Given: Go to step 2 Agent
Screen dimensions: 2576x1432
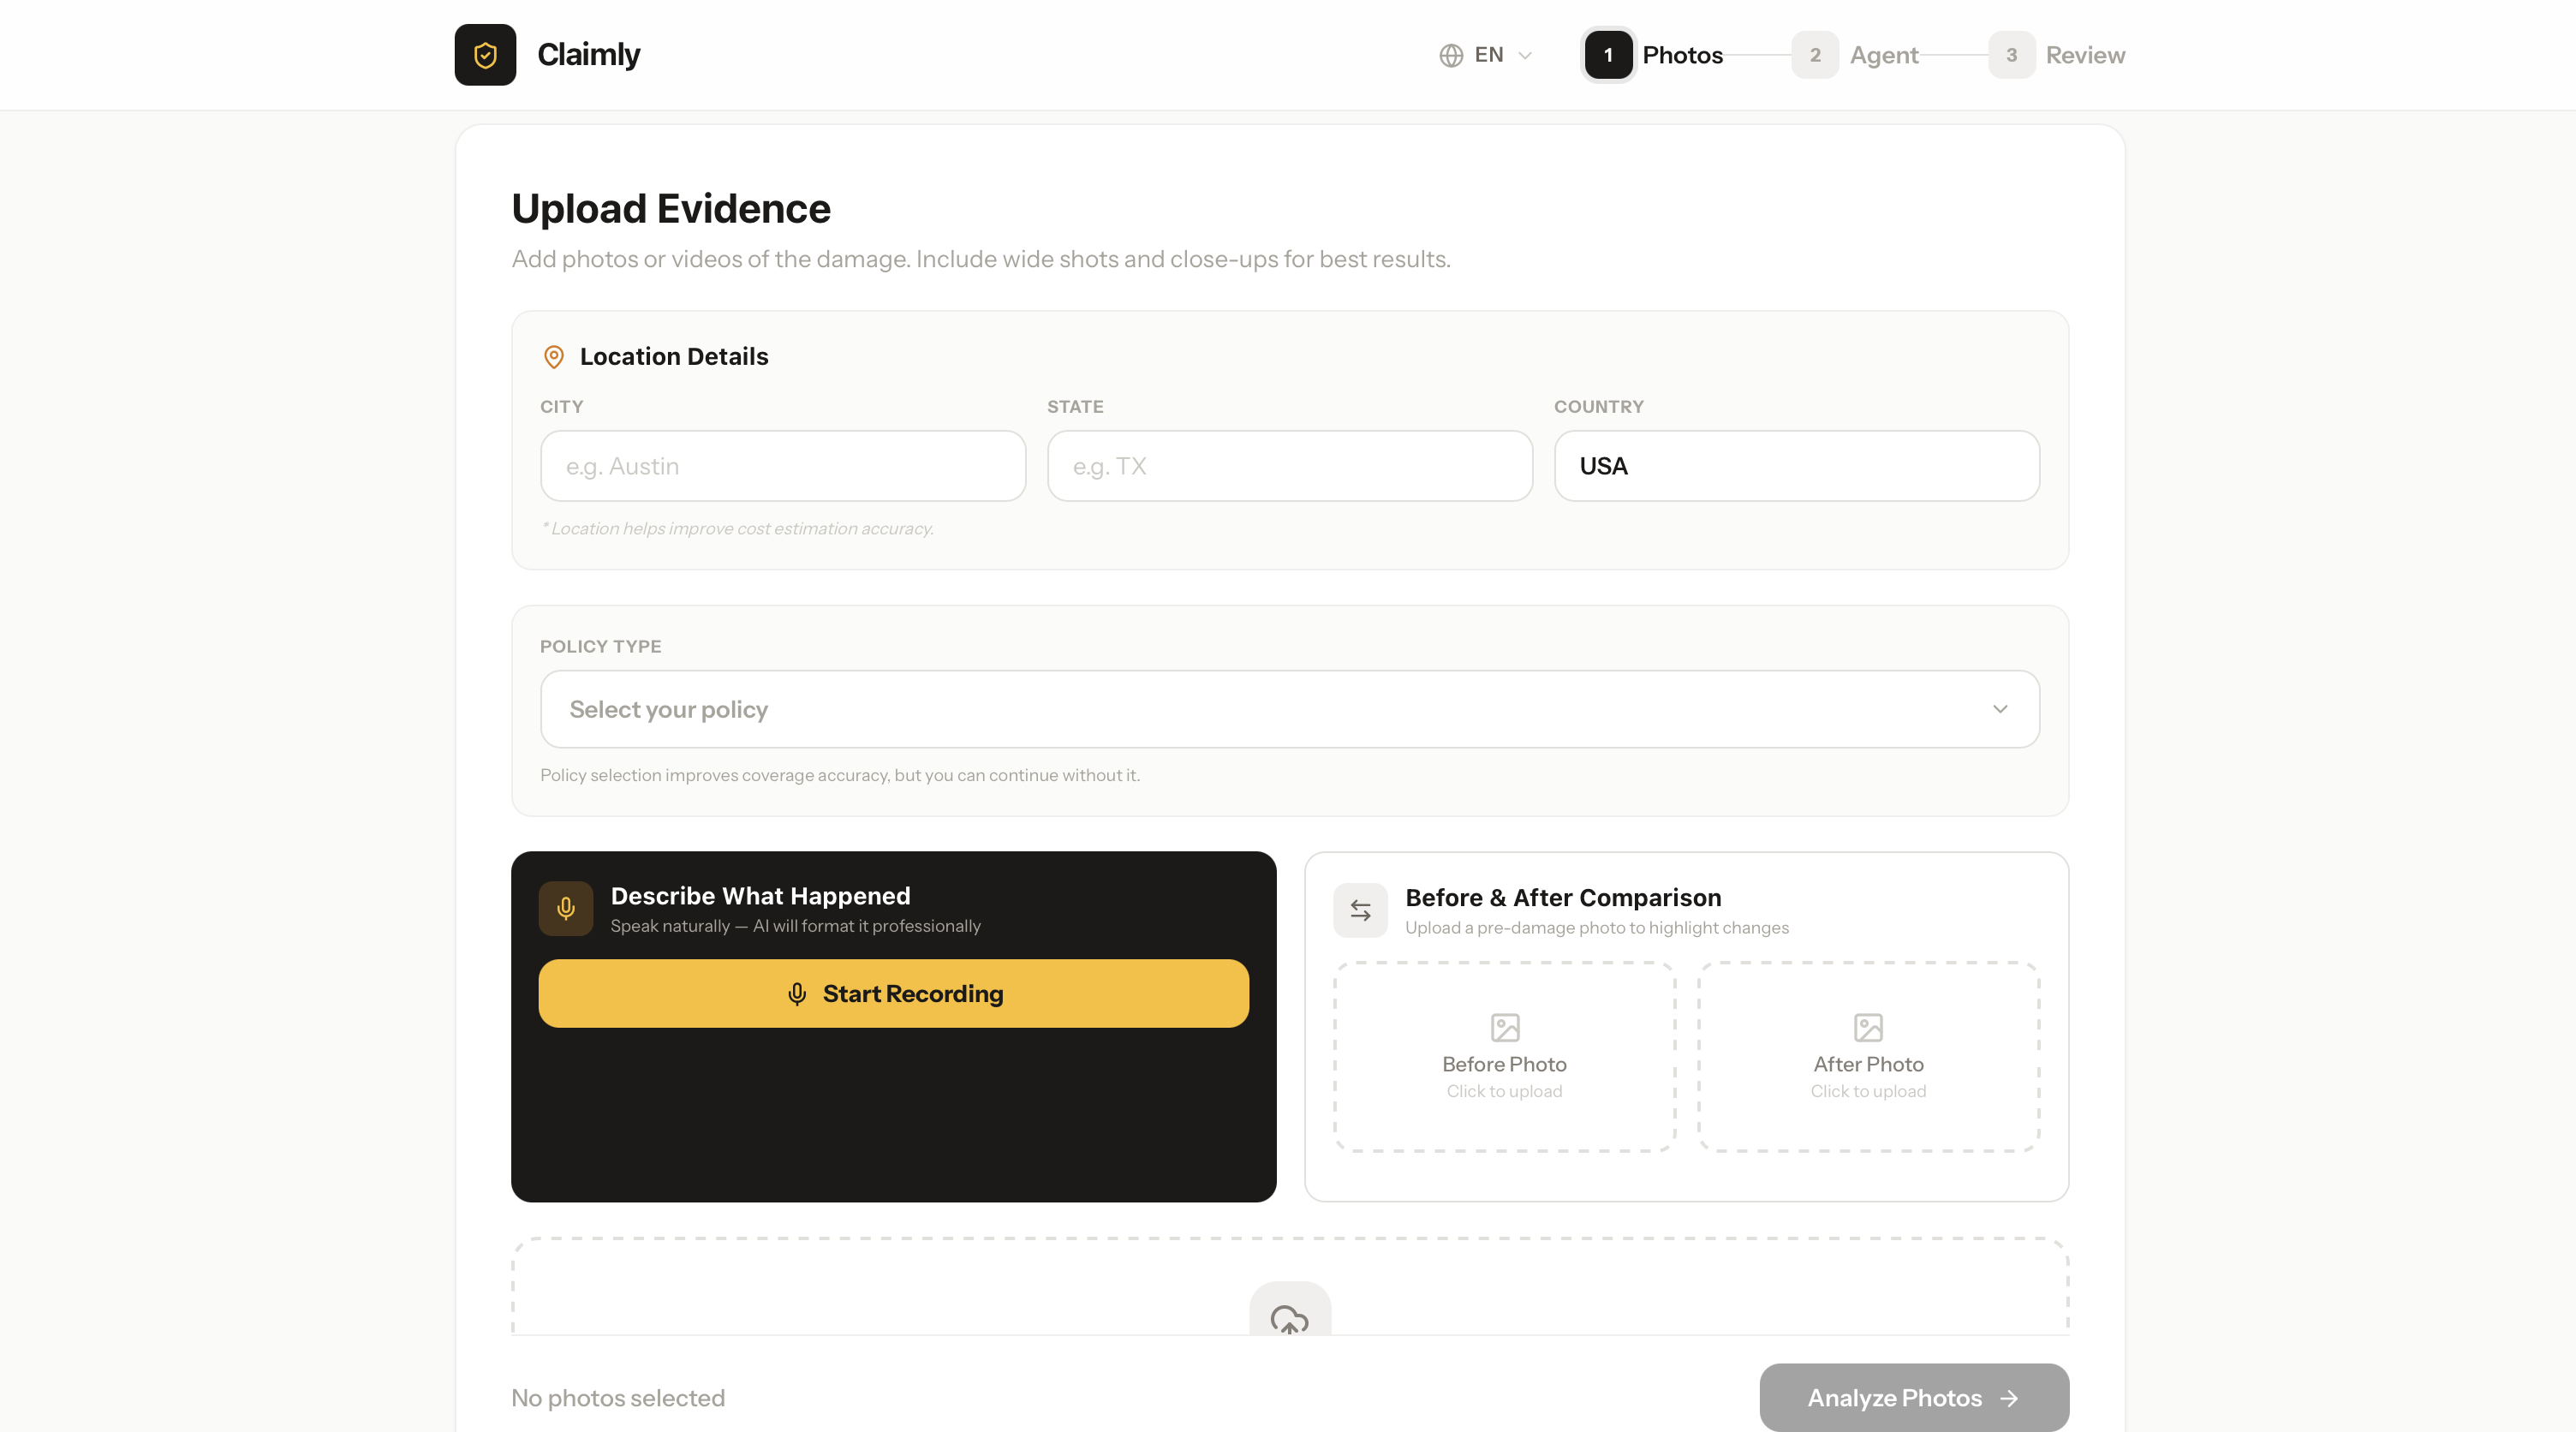Looking at the screenshot, I should click(1857, 55).
